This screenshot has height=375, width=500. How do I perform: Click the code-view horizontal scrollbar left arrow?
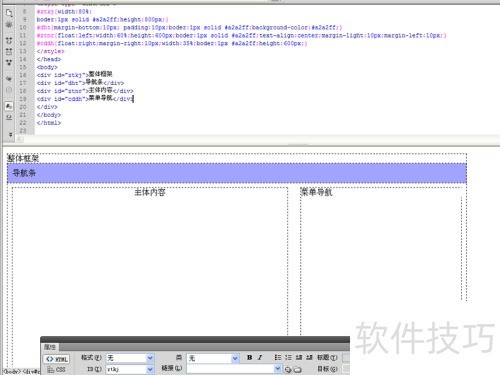tap(20, 139)
